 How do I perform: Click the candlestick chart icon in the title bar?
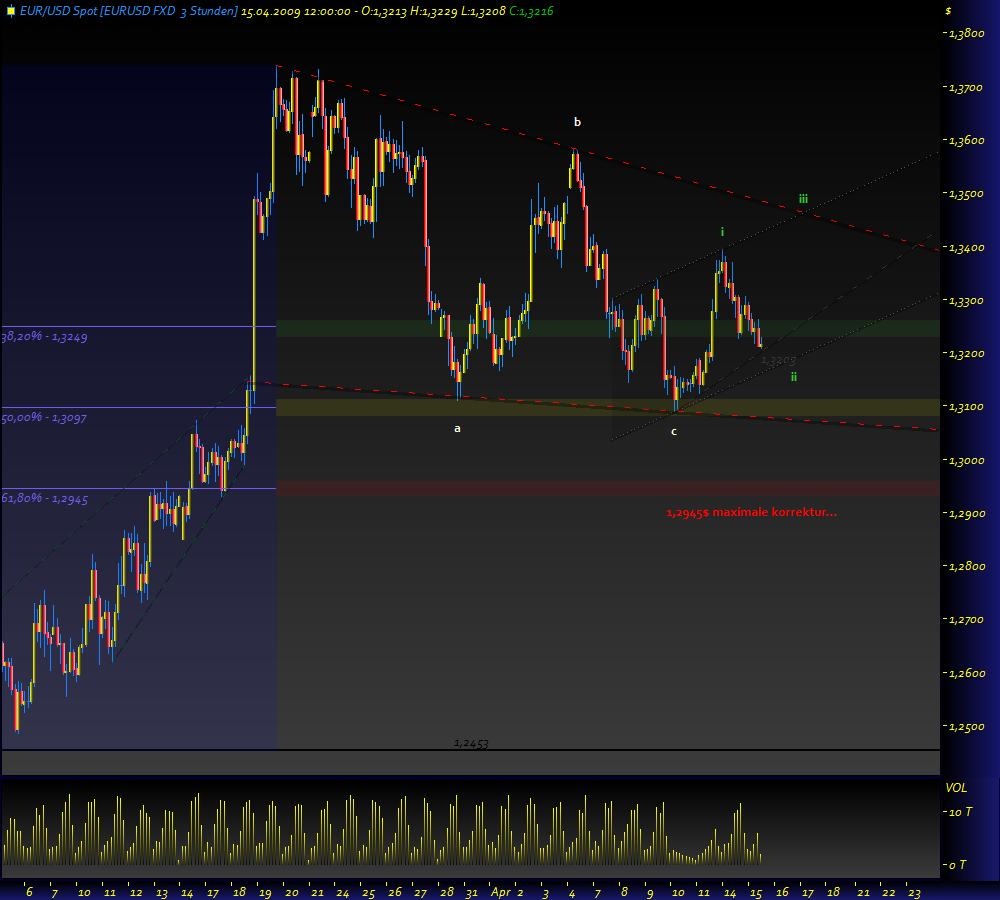point(13,13)
